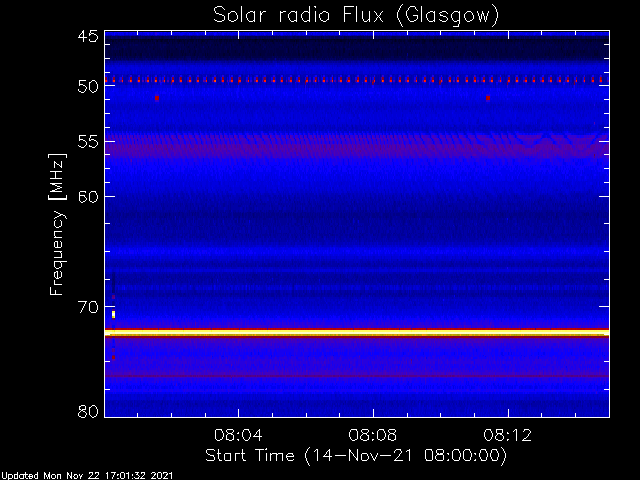Click the thin dark red line near 76 MHz
This screenshot has height=480, width=640.
pyautogui.click(x=357, y=376)
